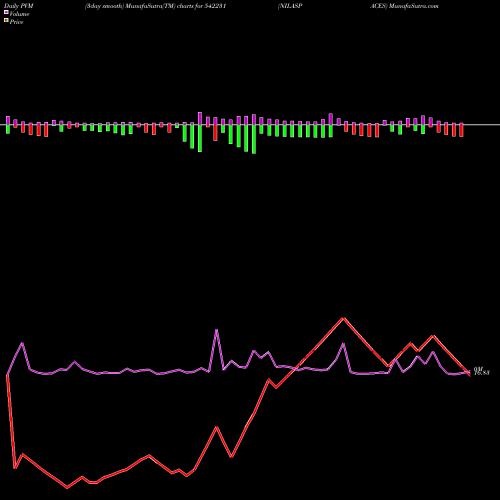Click the tallest spike of the magenta volume line
The height and width of the screenshot is (500, 500).
coord(217,330)
